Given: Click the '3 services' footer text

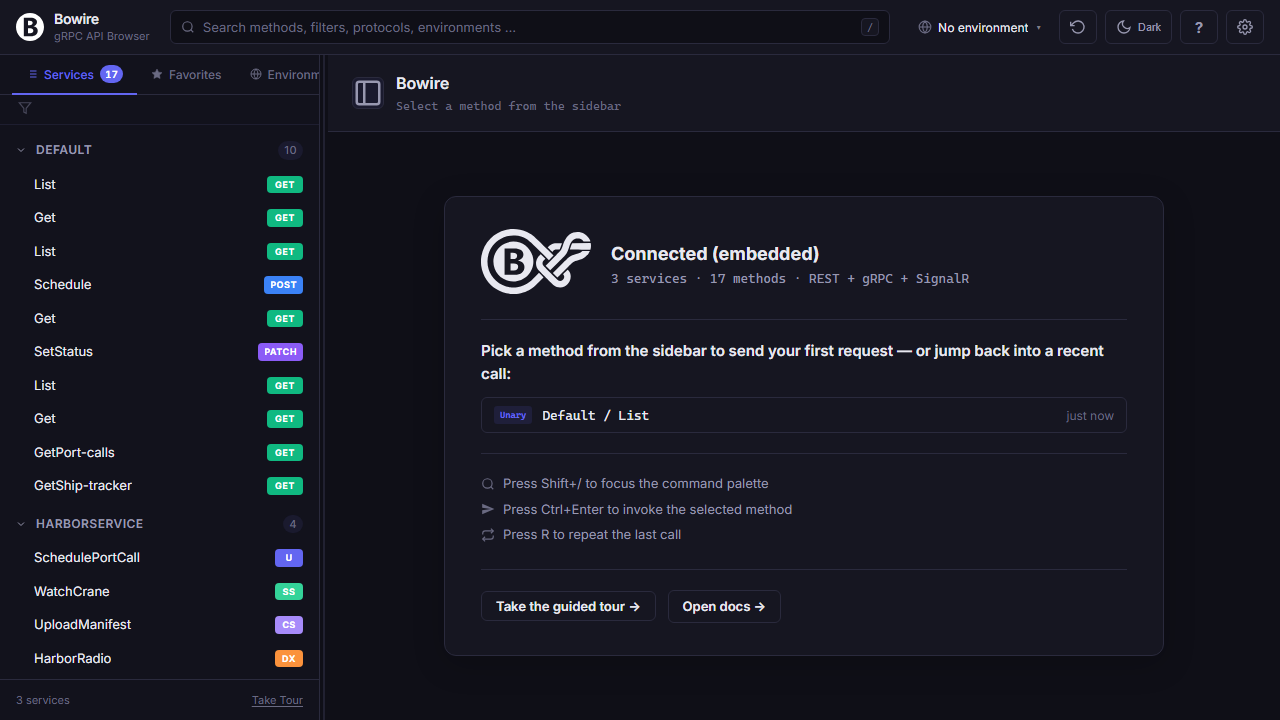Looking at the screenshot, I should click(x=43, y=700).
